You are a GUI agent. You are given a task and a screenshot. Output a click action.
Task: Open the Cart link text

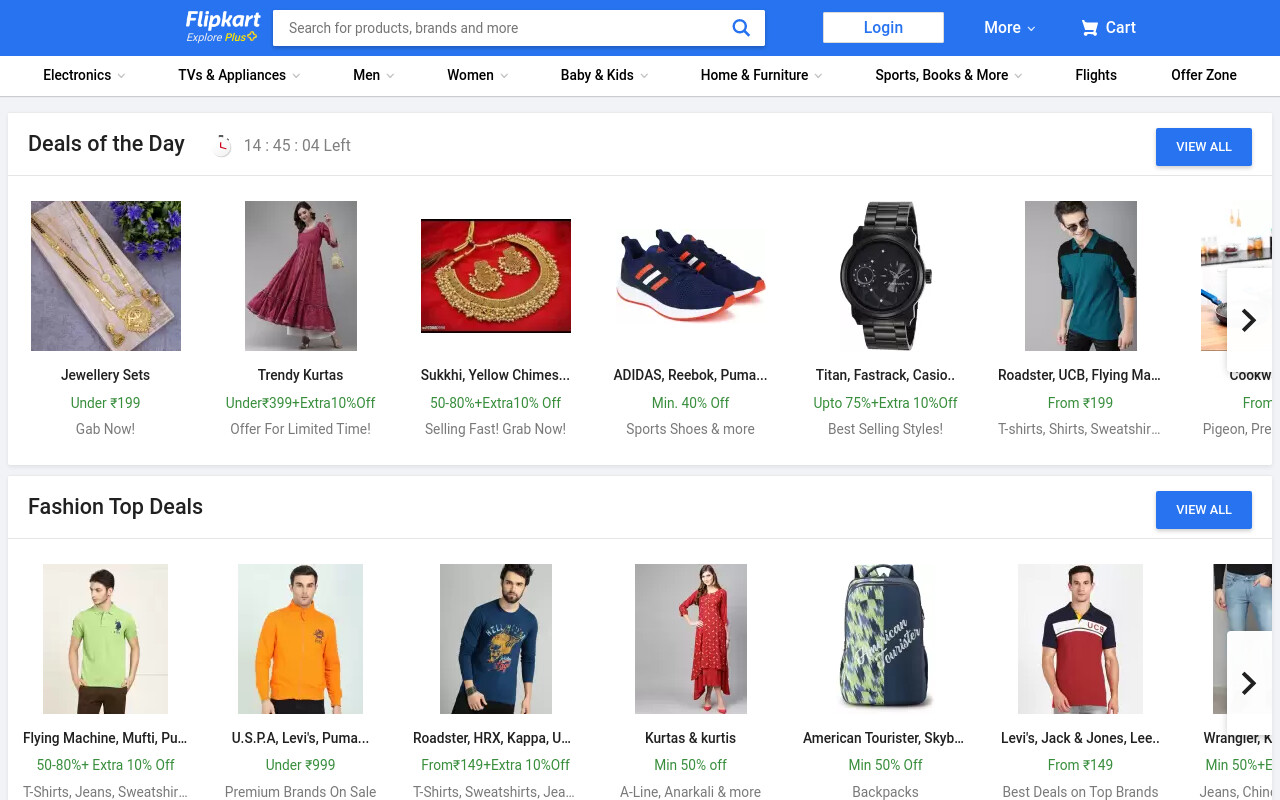[1120, 28]
